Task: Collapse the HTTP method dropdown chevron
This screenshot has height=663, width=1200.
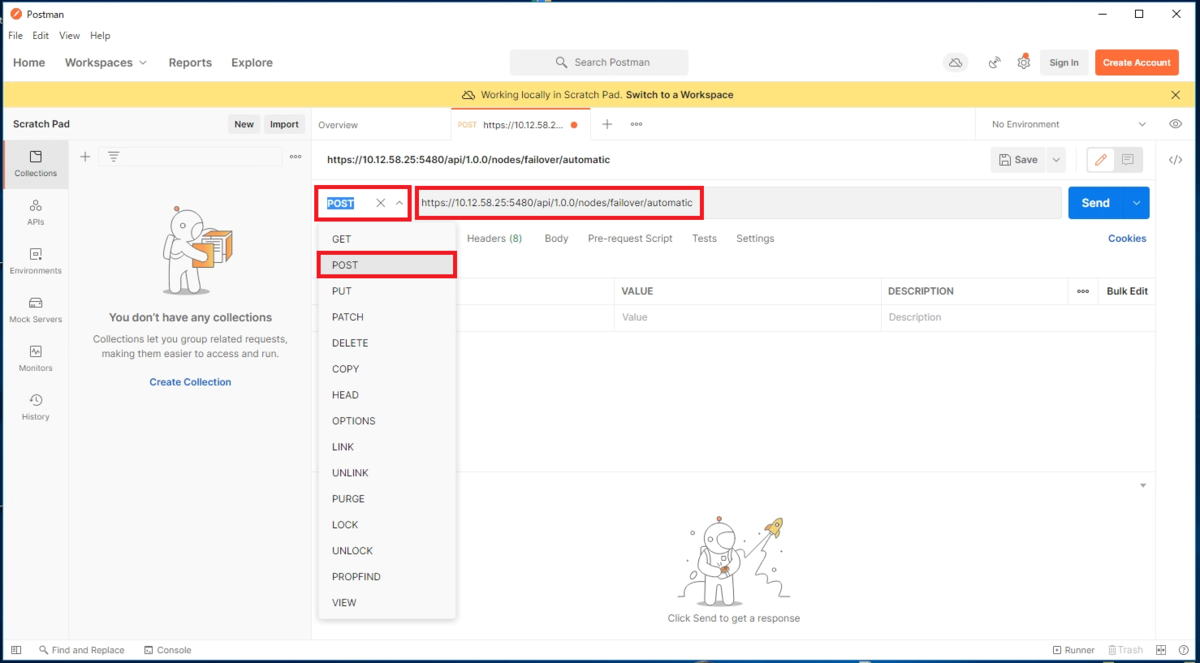Action: tap(399, 203)
